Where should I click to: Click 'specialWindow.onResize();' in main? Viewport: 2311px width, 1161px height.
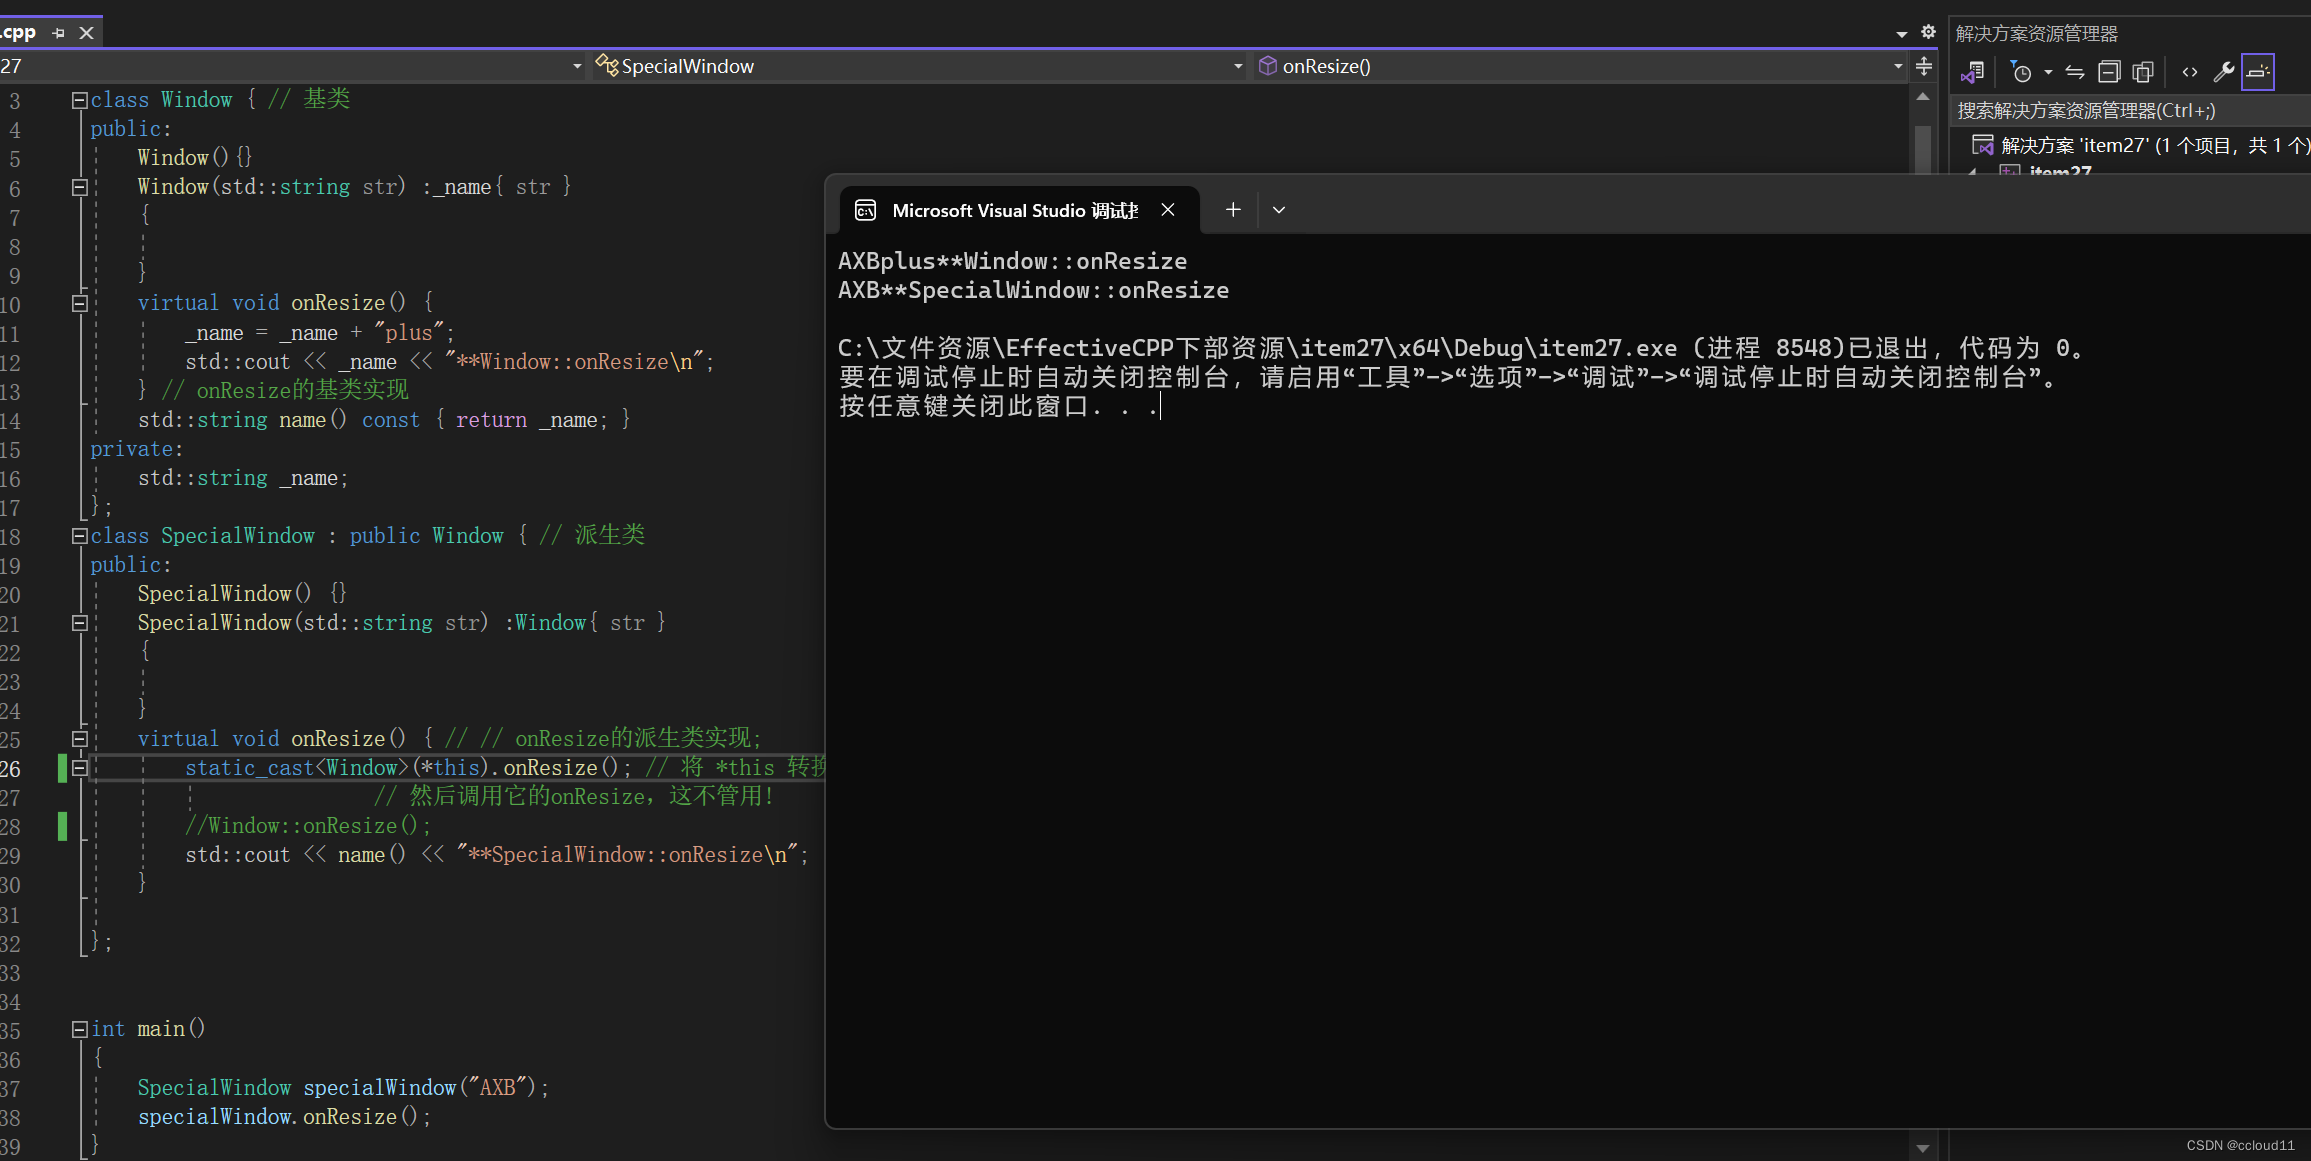(284, 1117)
